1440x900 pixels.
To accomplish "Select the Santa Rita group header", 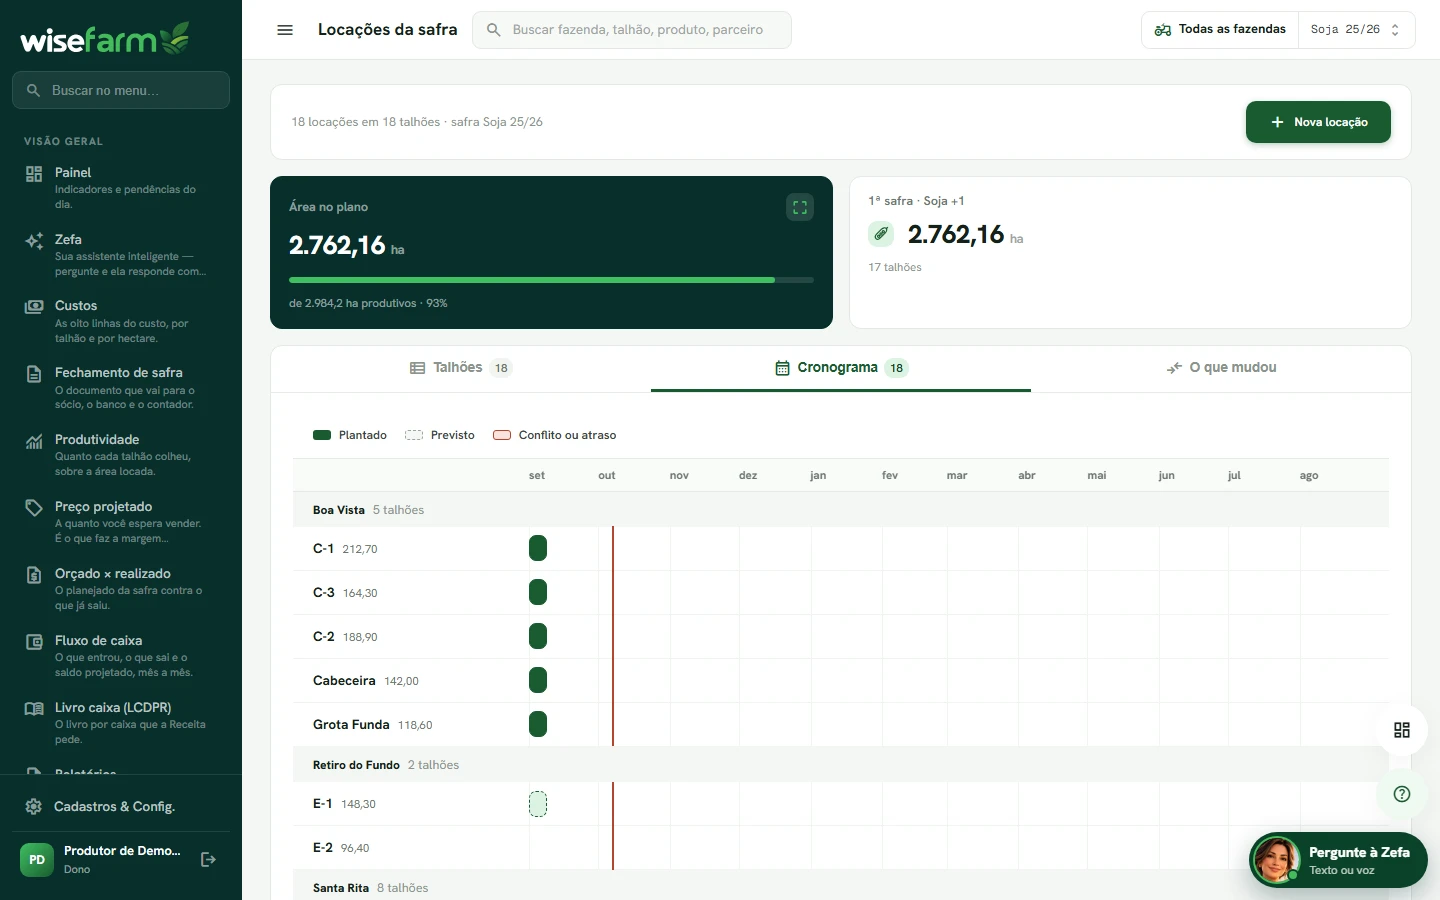I will pos(840,887).
